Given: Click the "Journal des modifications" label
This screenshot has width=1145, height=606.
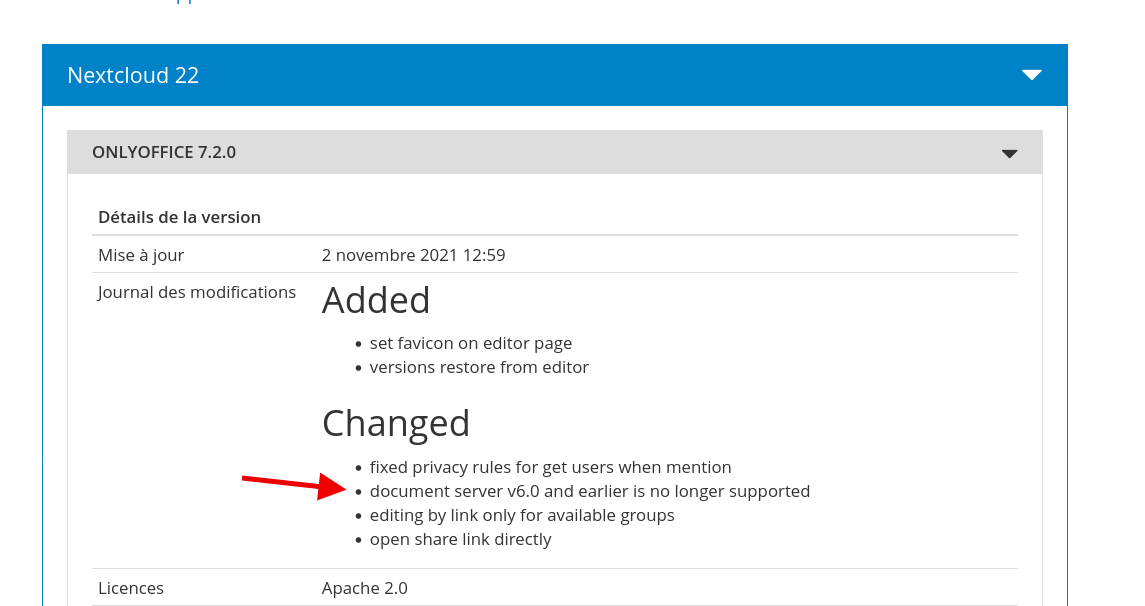Looking at the screenshot, I should pos(197,292).
